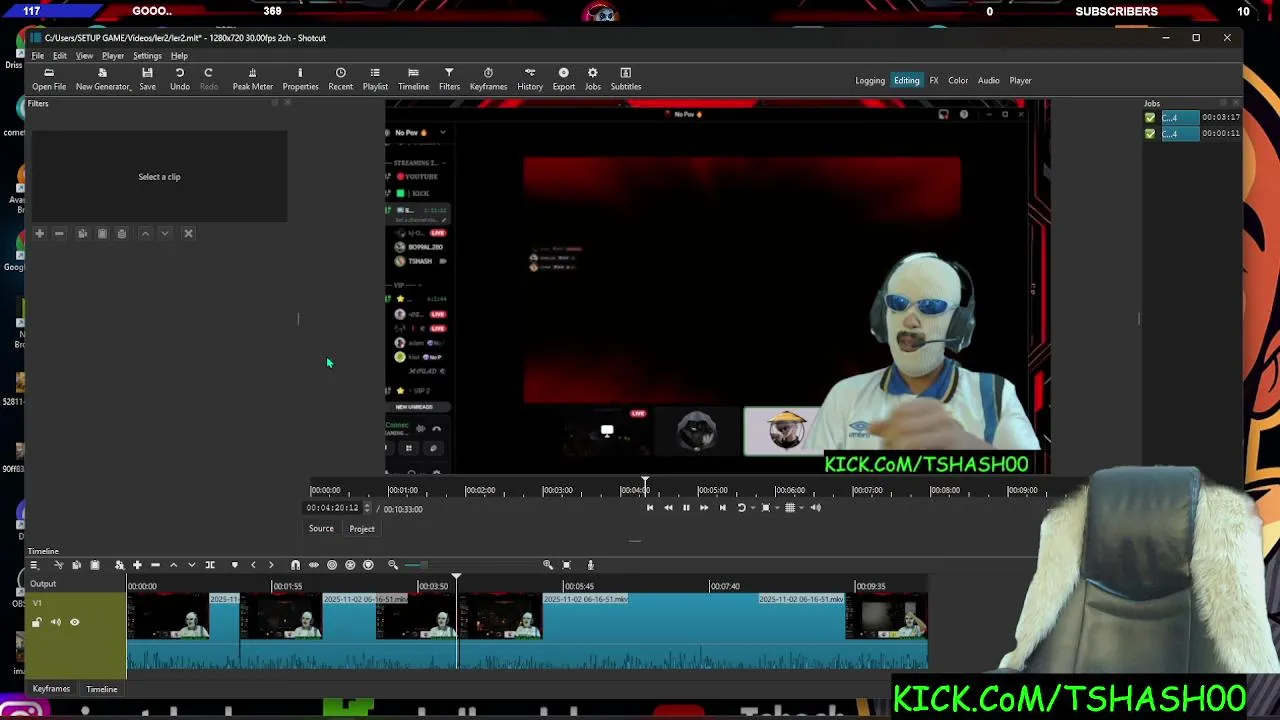Zoom out the timeline with the magnifier minus
Image resolution: width=1280 pixels, height=720 pixels.
point(393,565)
